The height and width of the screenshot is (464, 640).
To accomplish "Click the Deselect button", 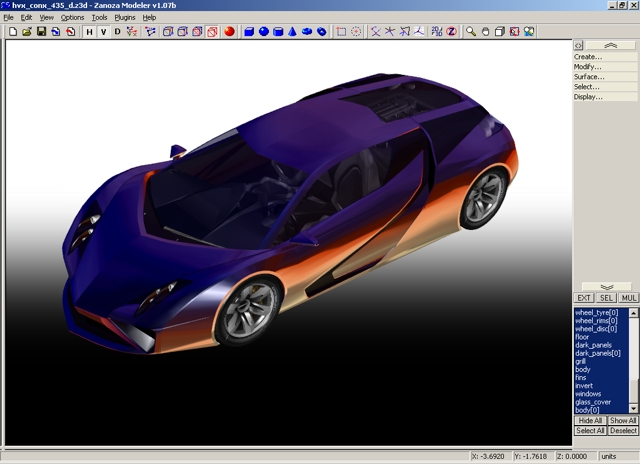I will click(623, 431).
